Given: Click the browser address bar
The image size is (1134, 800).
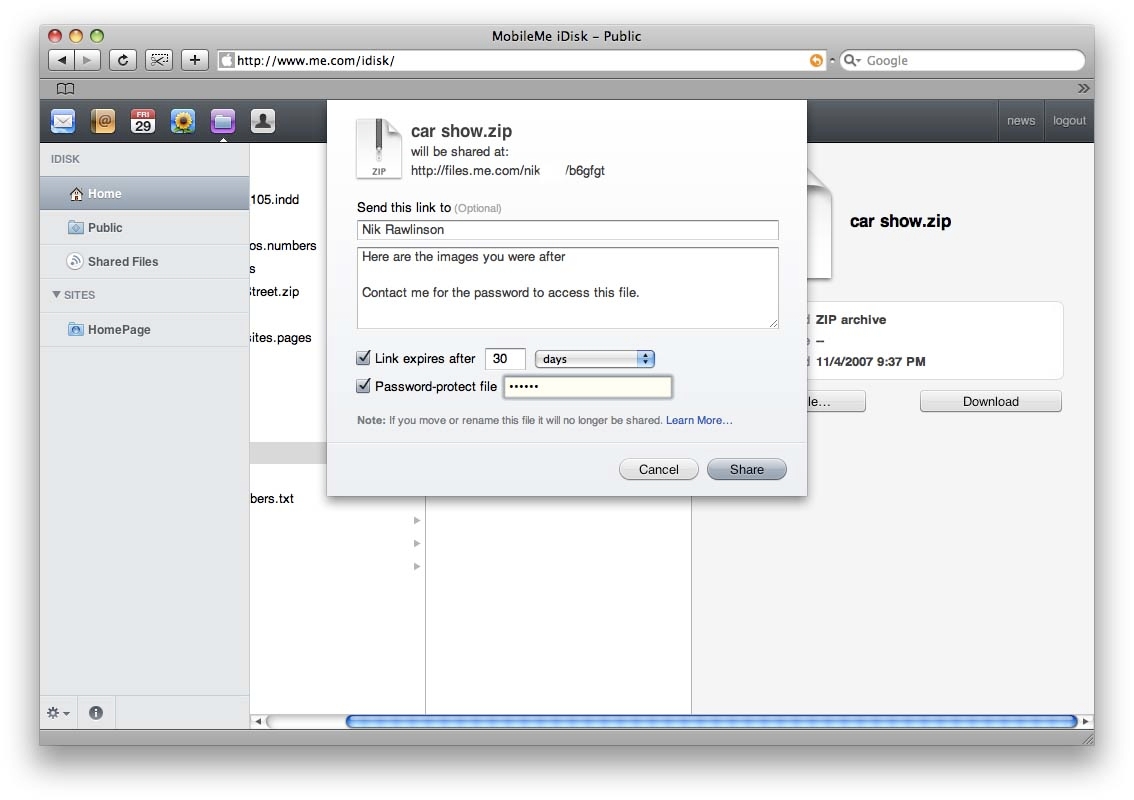Looking at the screenshot, I should click(x=521, y=61).
